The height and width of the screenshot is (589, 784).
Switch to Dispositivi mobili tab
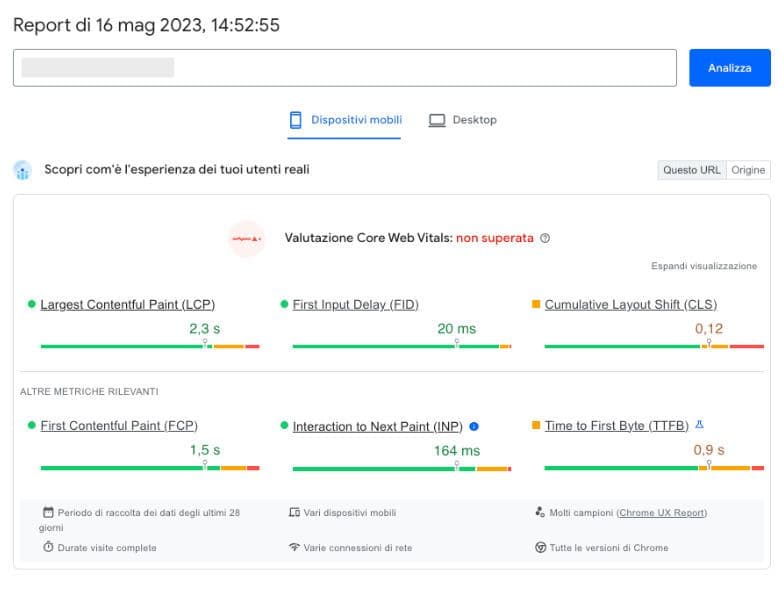[x=345, y=120]
